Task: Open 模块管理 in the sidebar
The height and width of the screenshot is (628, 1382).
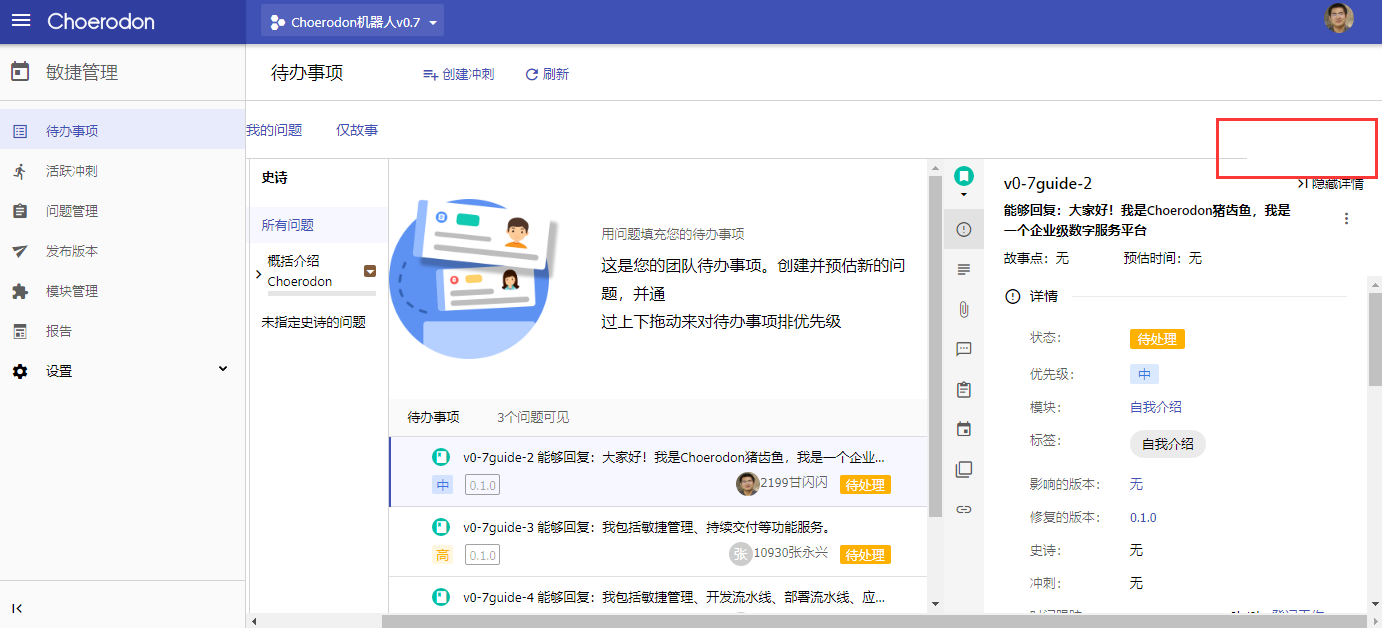Action: 122,291
